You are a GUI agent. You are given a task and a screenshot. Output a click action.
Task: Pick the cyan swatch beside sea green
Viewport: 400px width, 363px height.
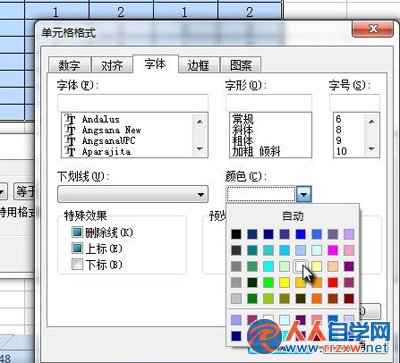[x=268, y=266]
